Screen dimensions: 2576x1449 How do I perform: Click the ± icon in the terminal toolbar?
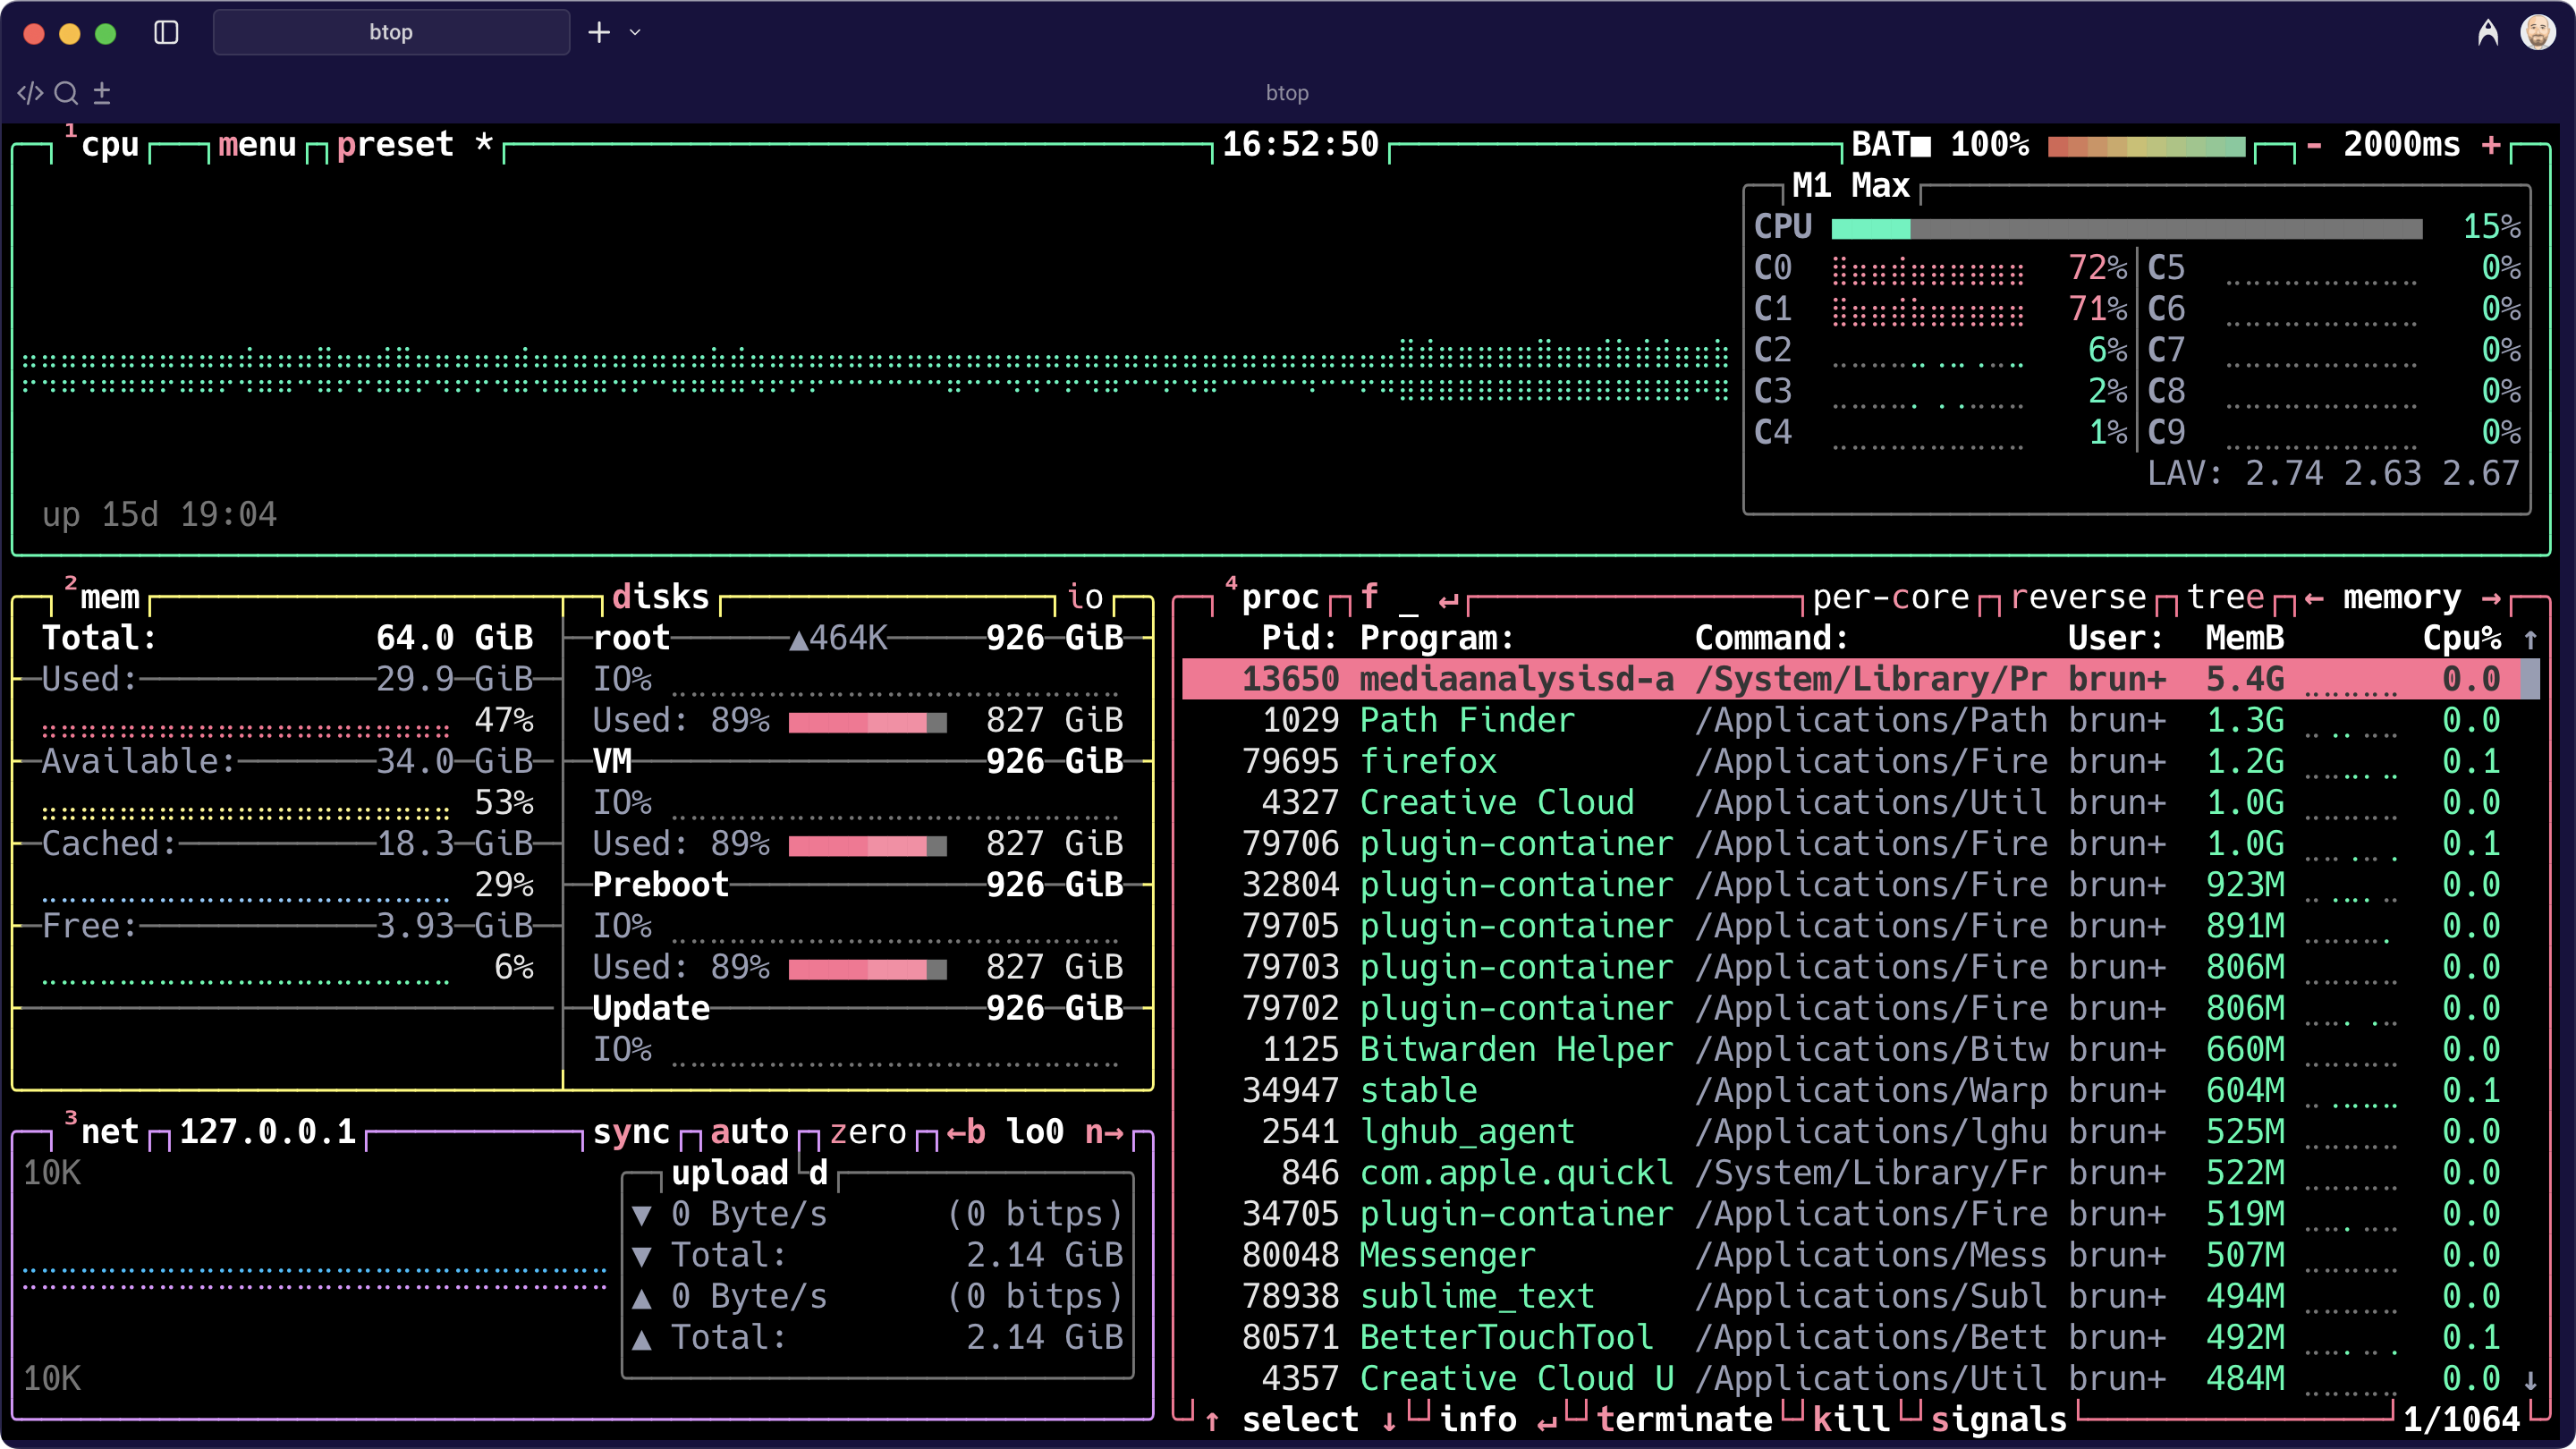point(101,92)
